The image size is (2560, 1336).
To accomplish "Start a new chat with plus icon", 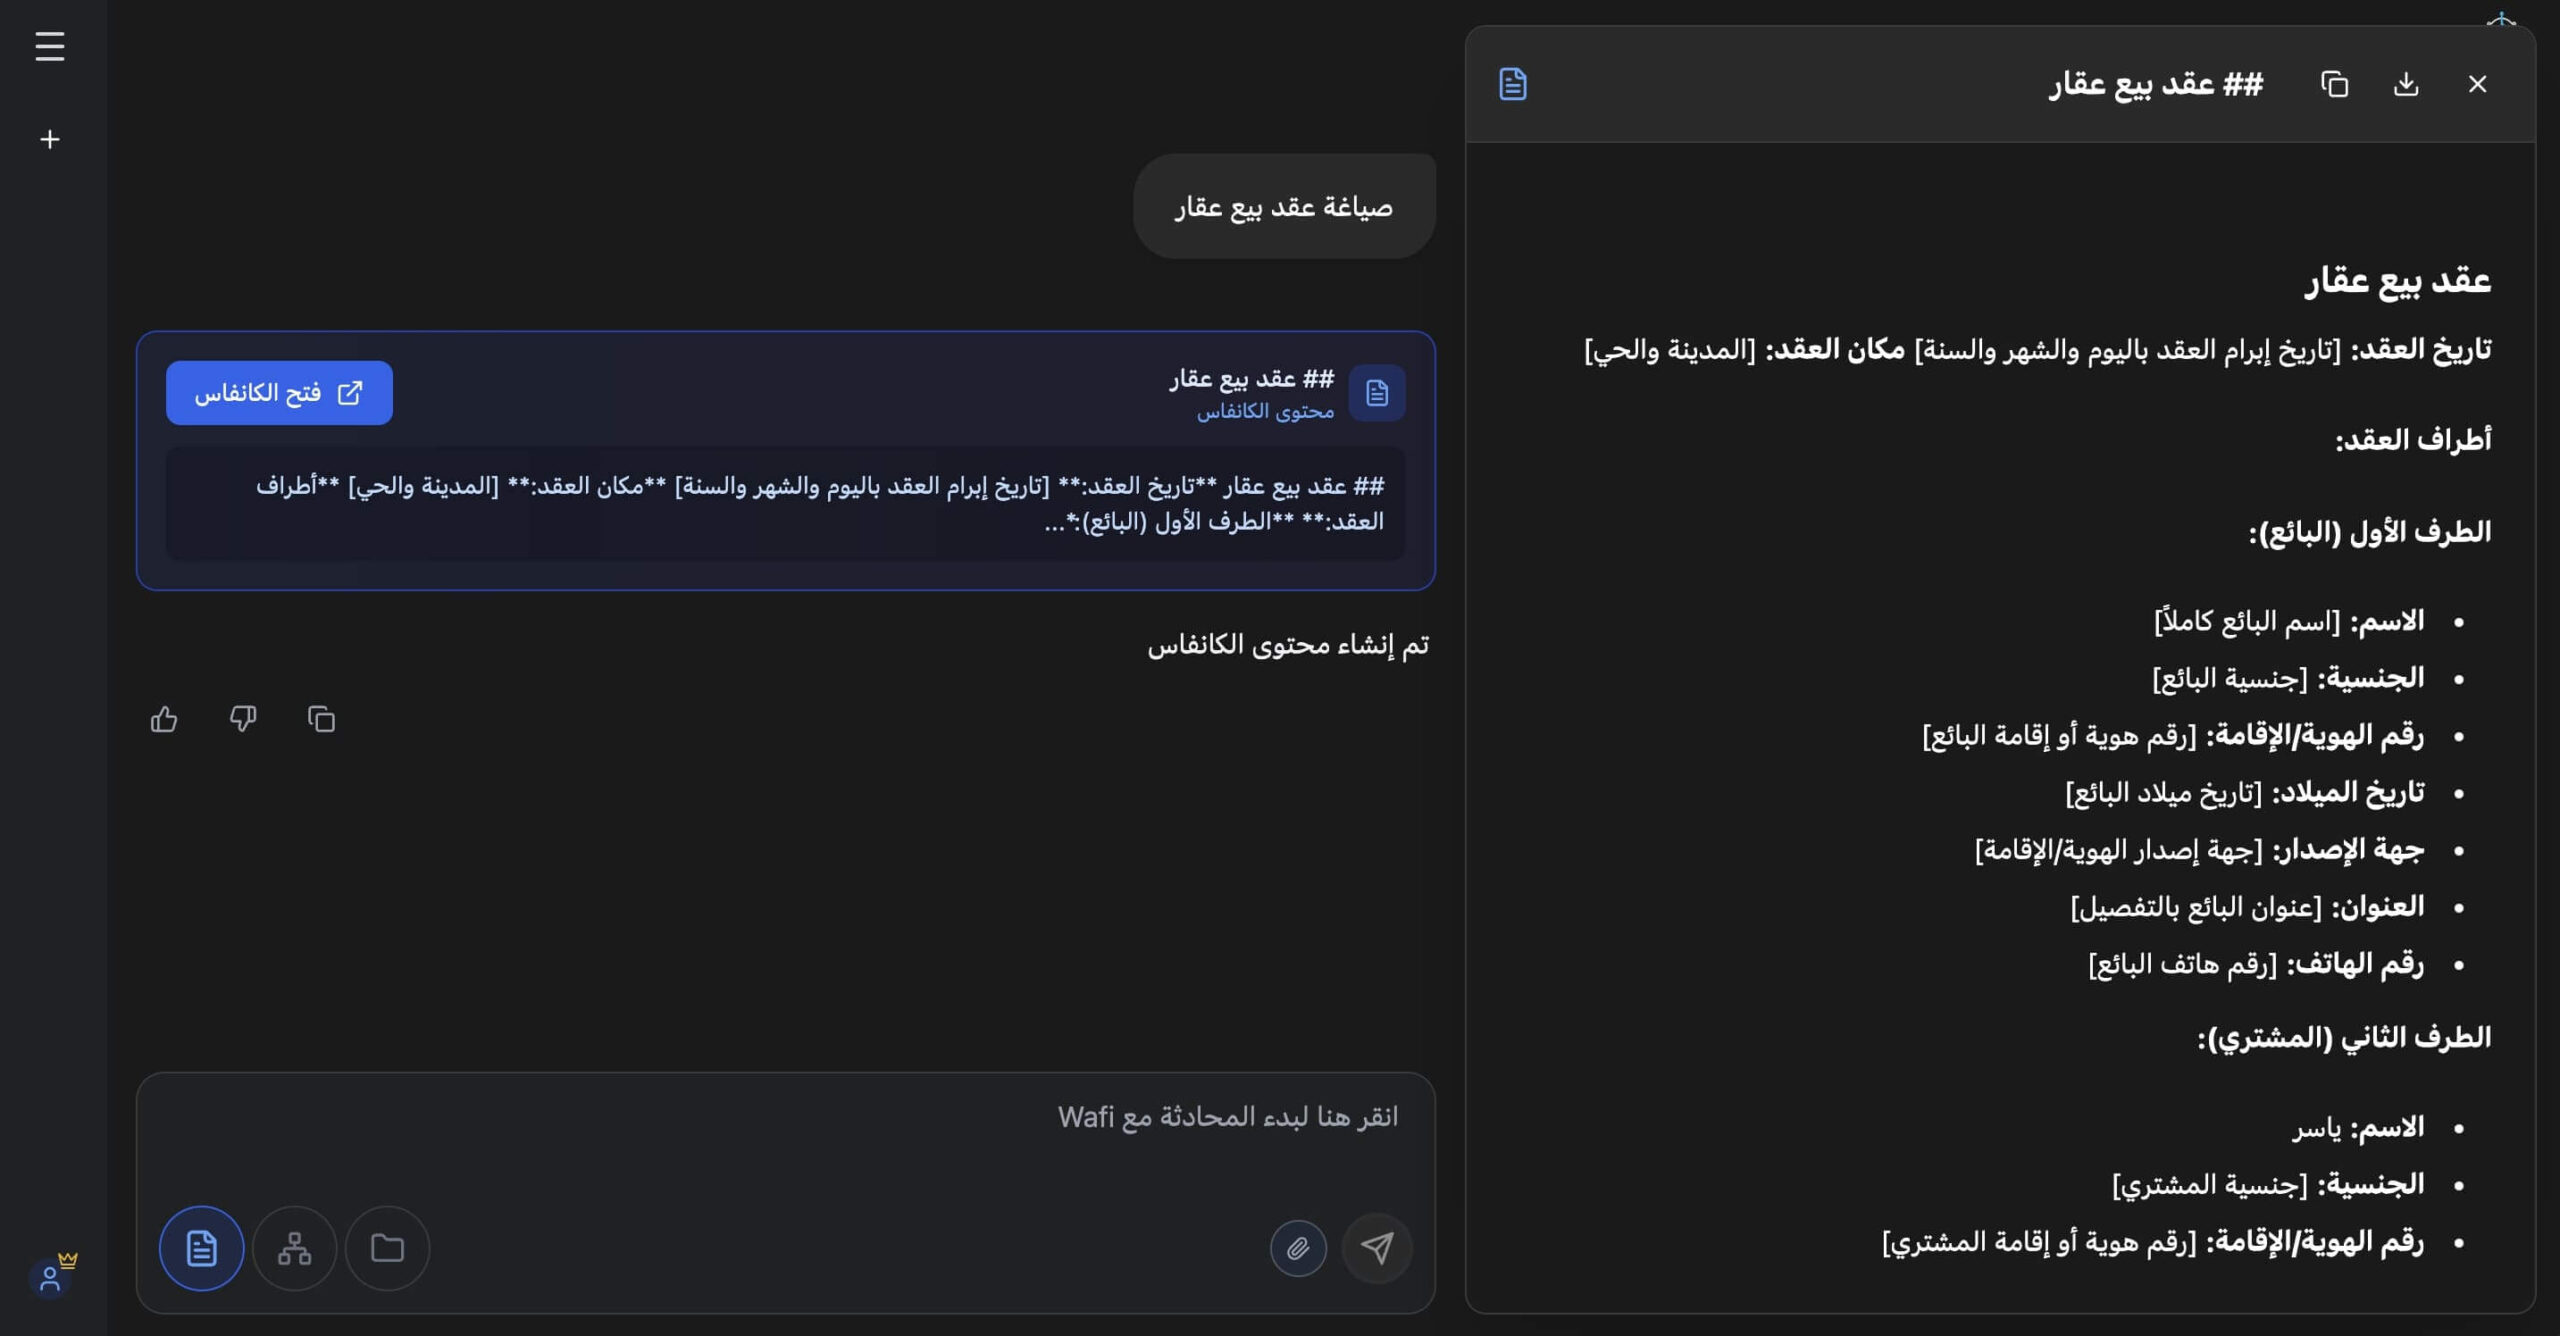I will click(x=50, y=139).
